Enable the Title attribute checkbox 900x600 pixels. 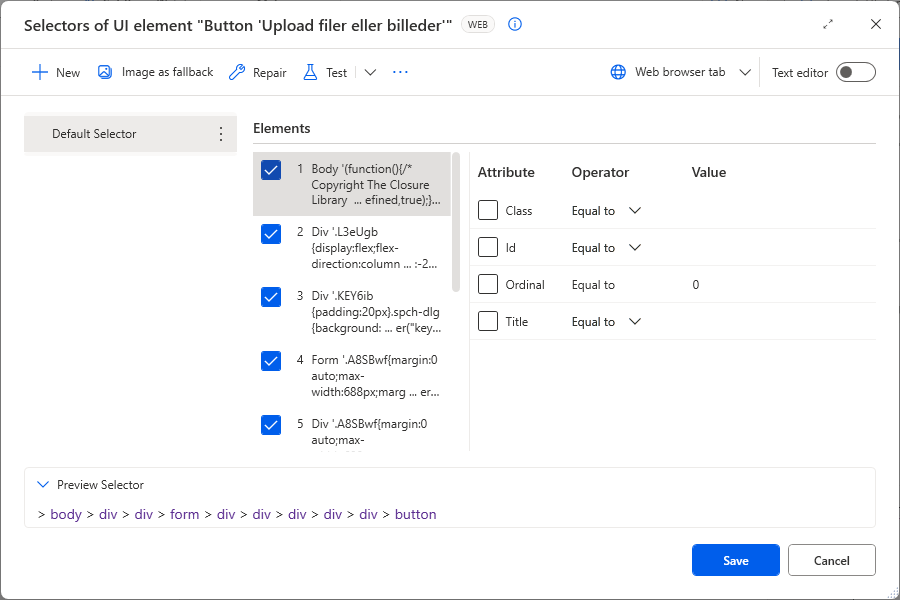point(488,321)
